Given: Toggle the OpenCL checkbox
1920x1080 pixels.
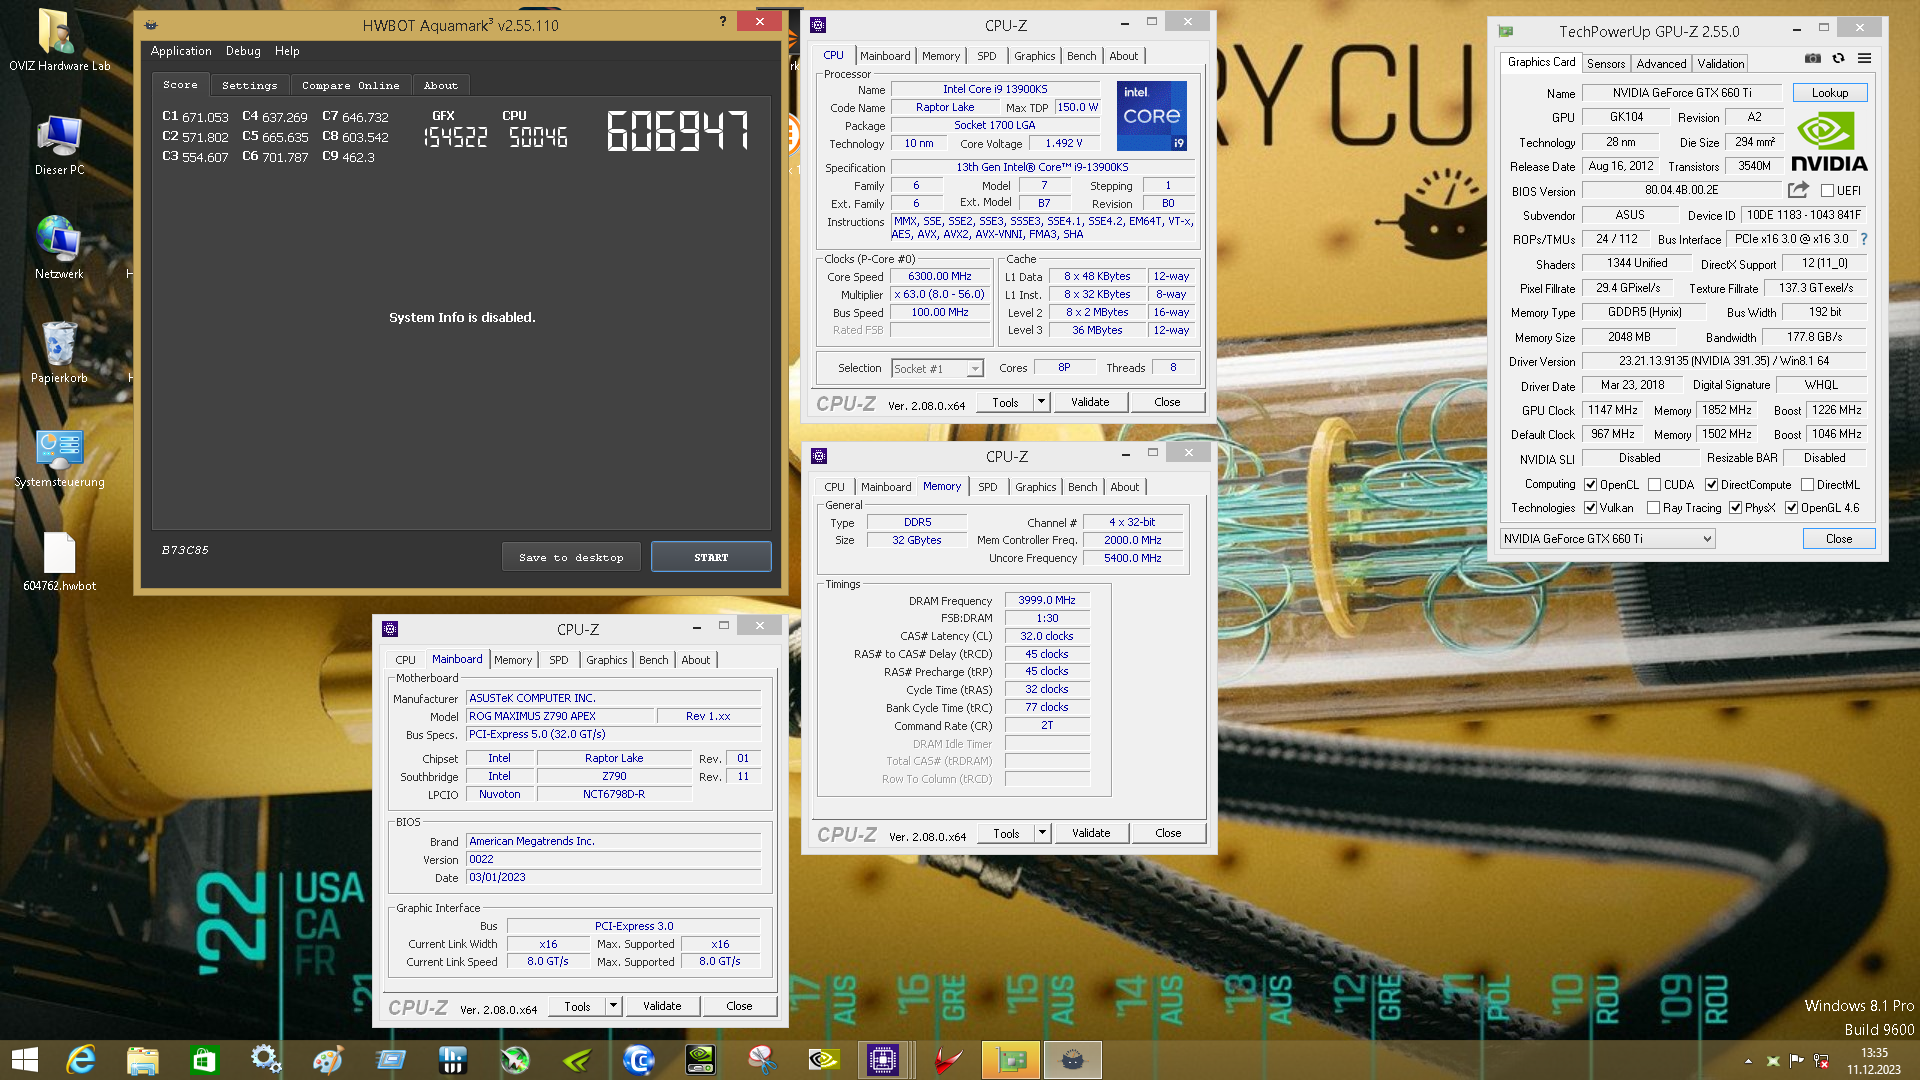Looking at the screenshot, I should tap(1590, 485).
